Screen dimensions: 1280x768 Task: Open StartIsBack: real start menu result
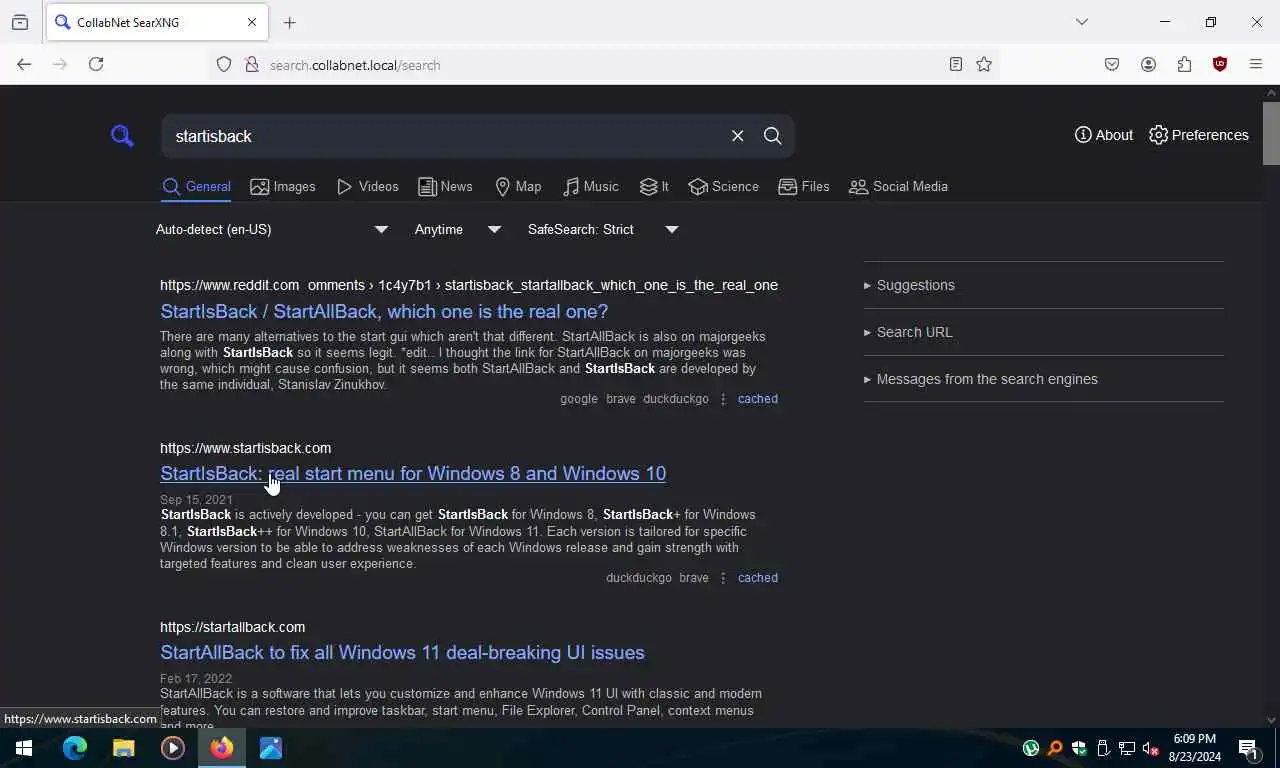coord(413,473)
